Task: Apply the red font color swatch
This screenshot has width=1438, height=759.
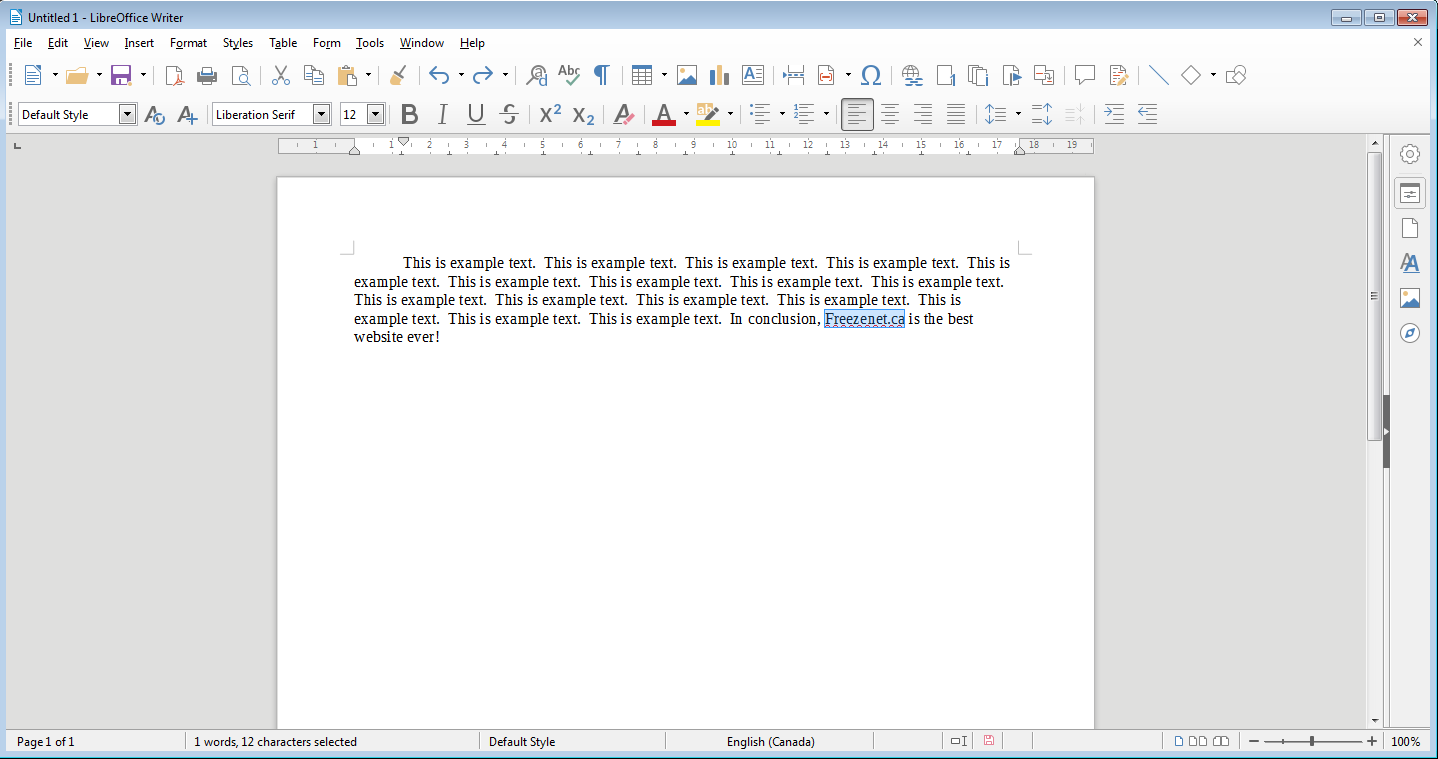Action: [x=663, y=115]
